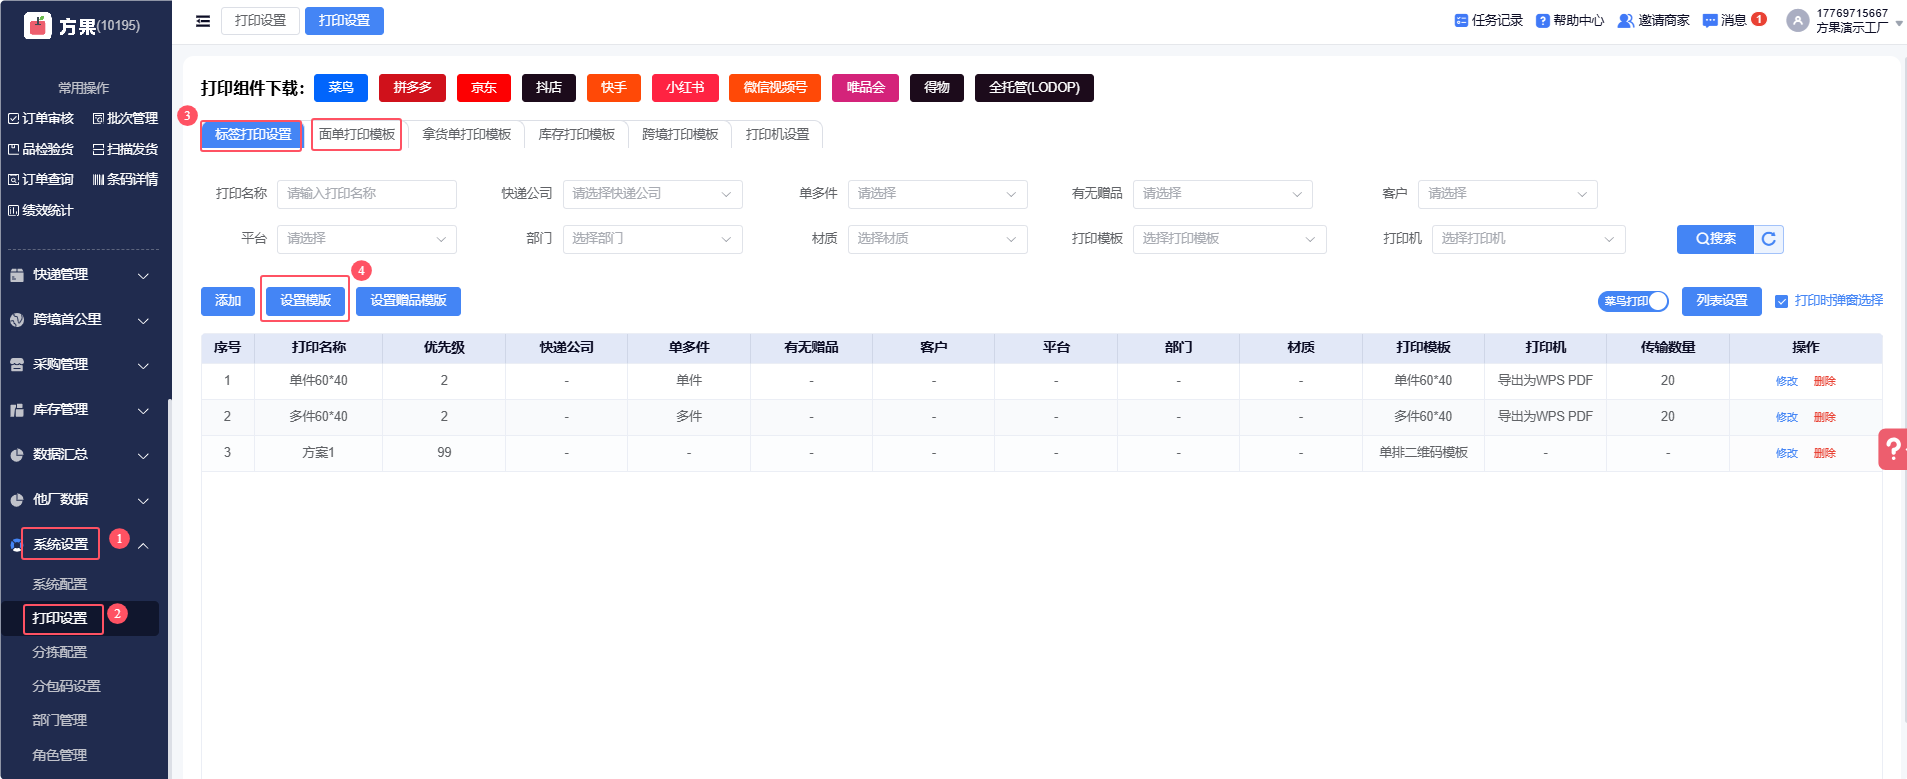The width and height of the screenshot is (1907, 779).
Task: Open the help center 帮助中心 icon
Action: [1542, 20]
